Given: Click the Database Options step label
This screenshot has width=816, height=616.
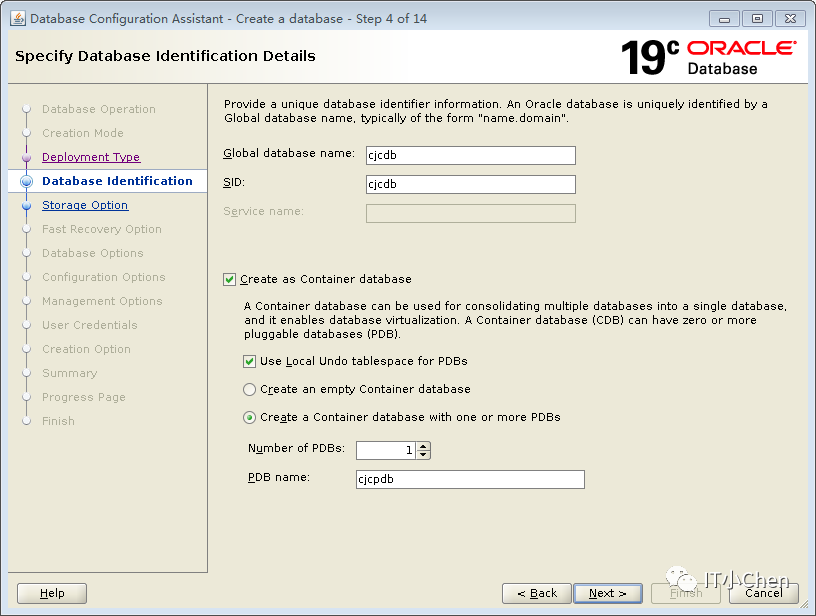Looking at the screenshot, I should coord(93,253).
